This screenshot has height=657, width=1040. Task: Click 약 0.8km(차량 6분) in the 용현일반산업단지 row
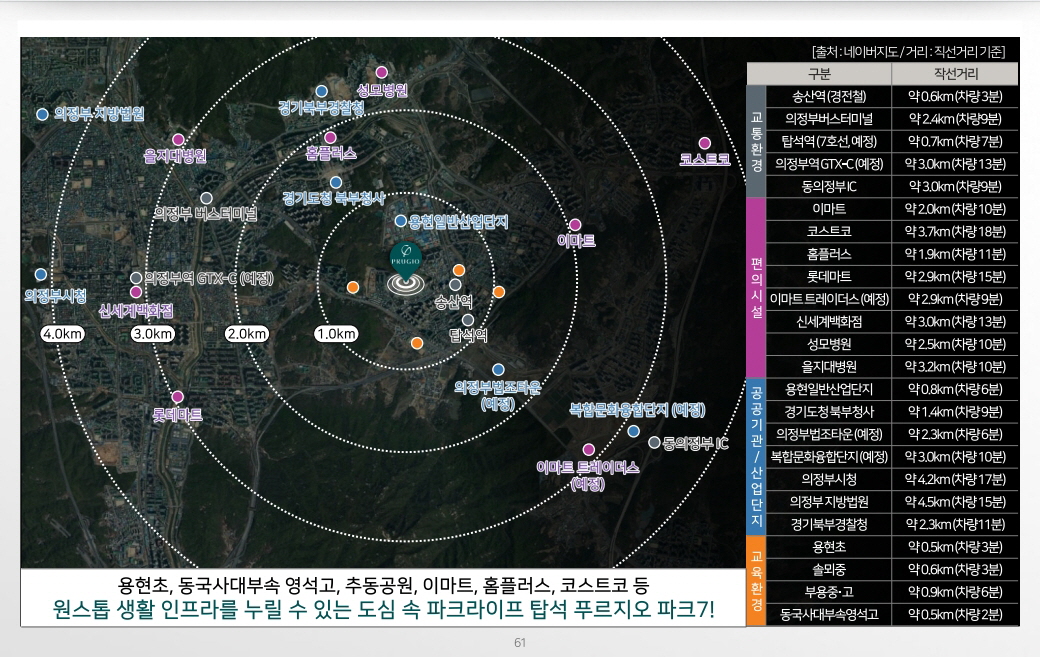click(x=955, y=389)
